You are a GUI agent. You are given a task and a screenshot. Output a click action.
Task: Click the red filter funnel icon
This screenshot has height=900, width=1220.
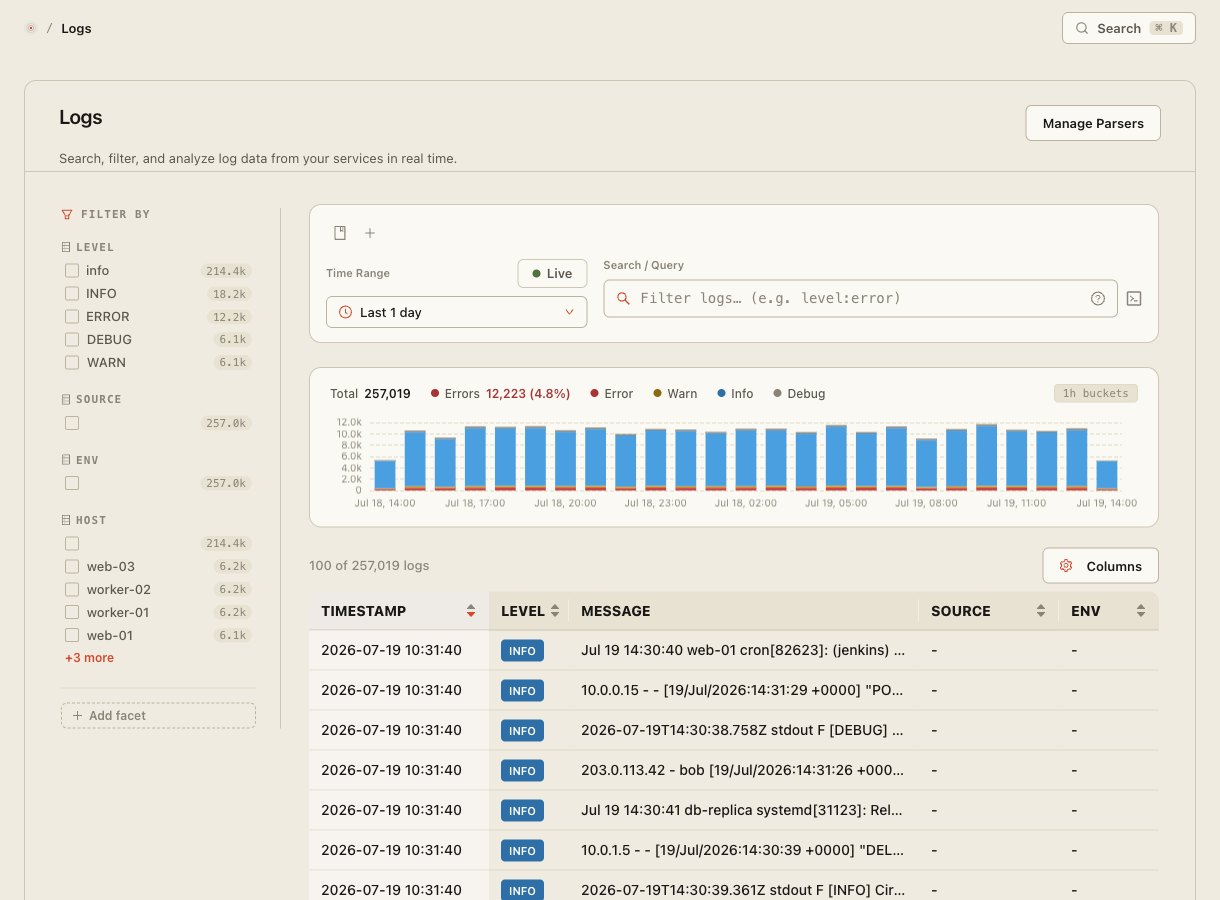[67, 214]
